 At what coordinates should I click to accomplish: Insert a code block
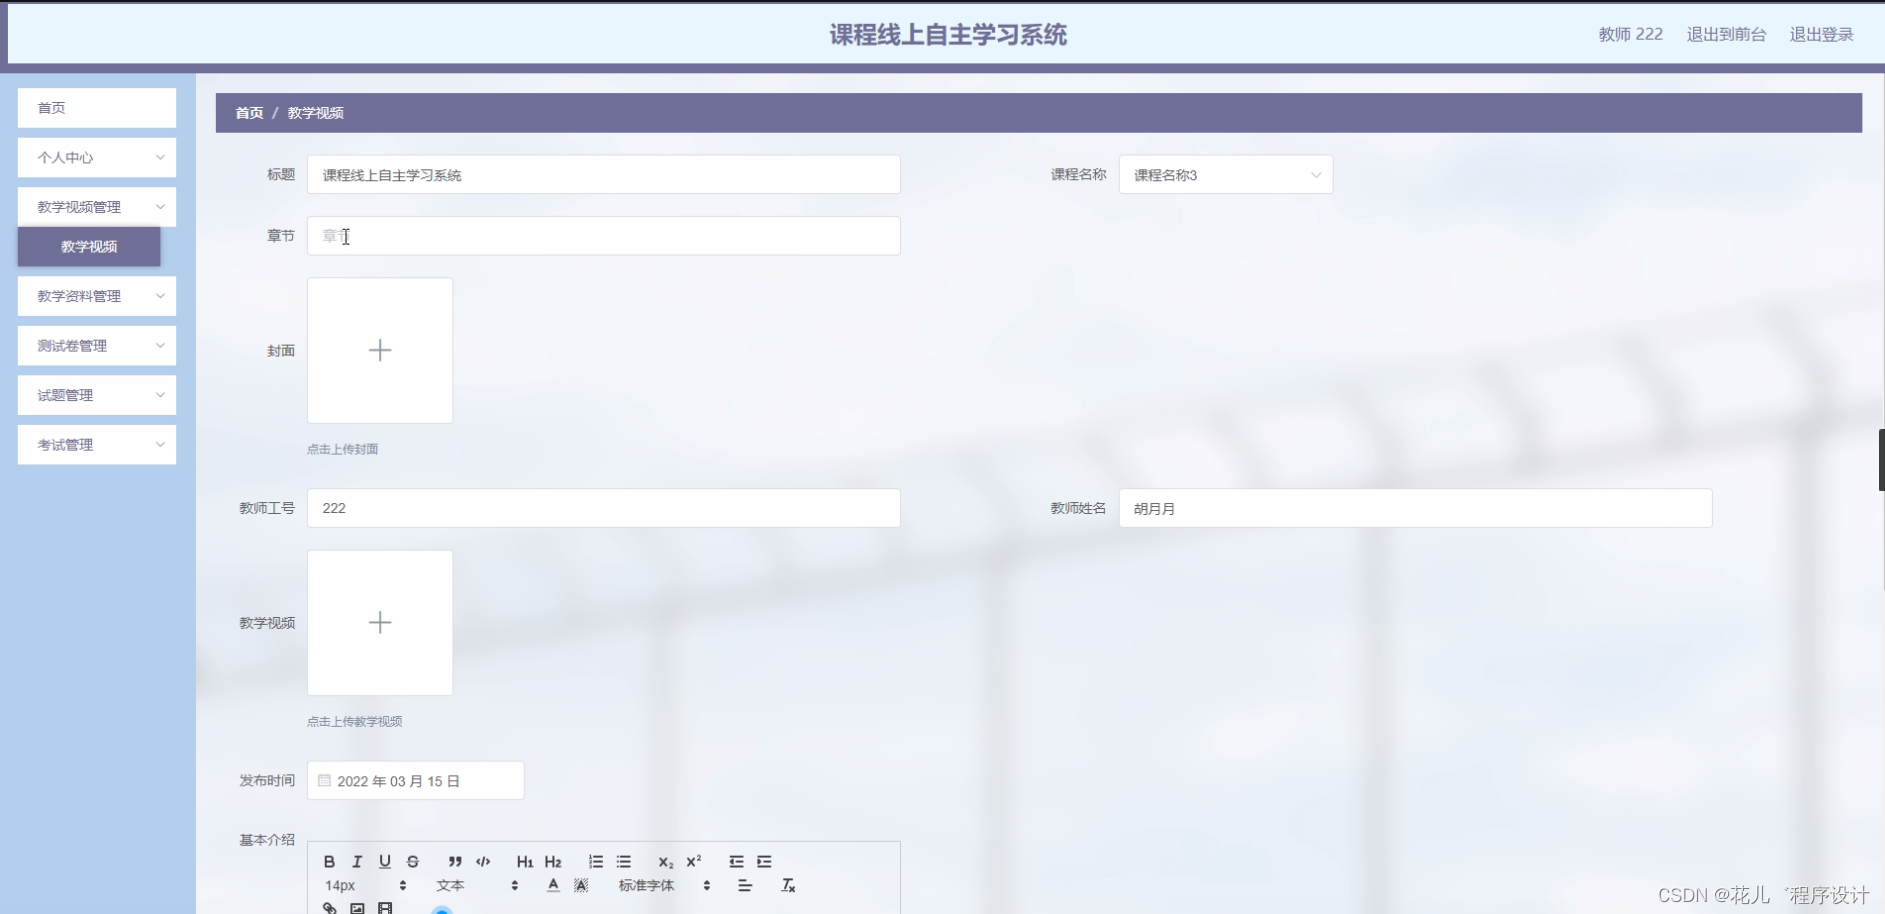point(483,861)
